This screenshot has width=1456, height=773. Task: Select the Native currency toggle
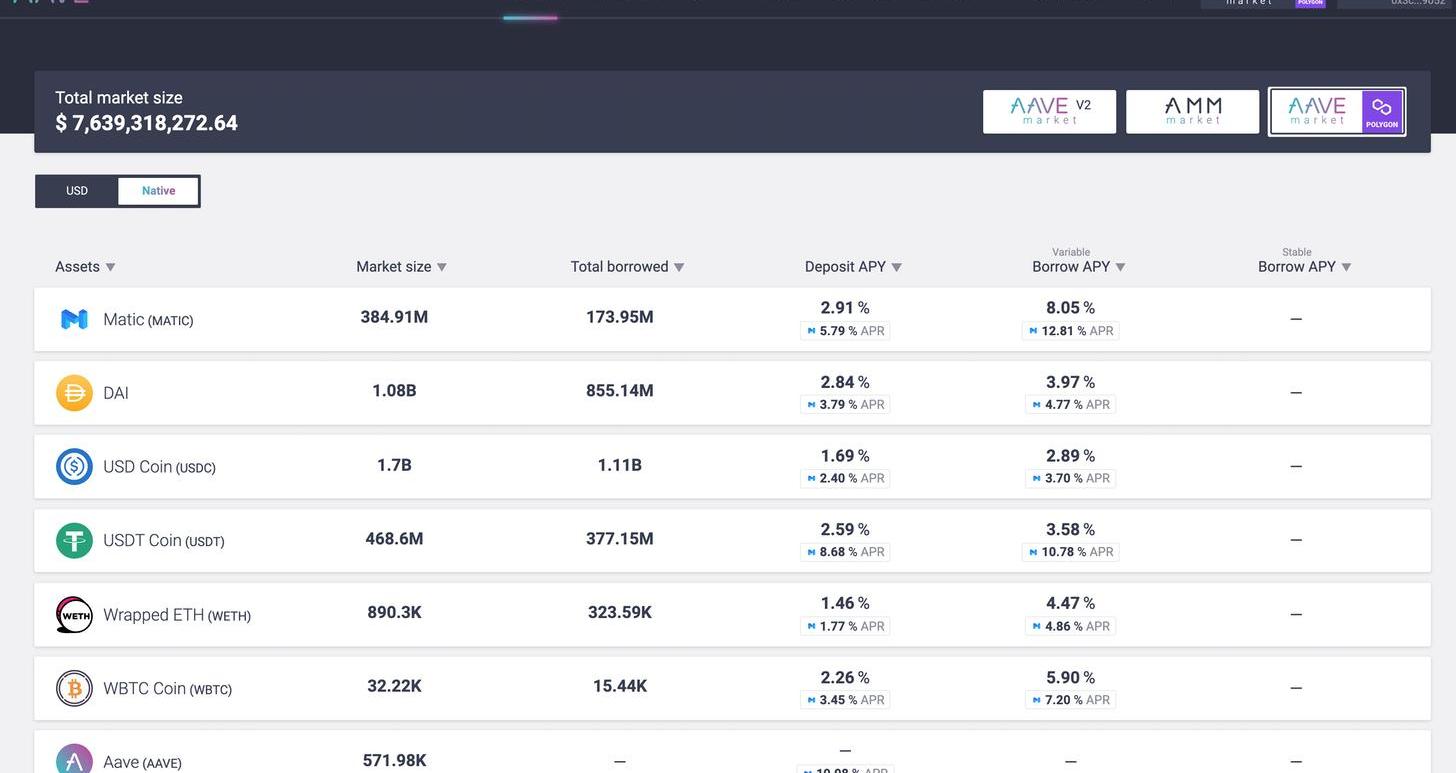click(158, 191)
